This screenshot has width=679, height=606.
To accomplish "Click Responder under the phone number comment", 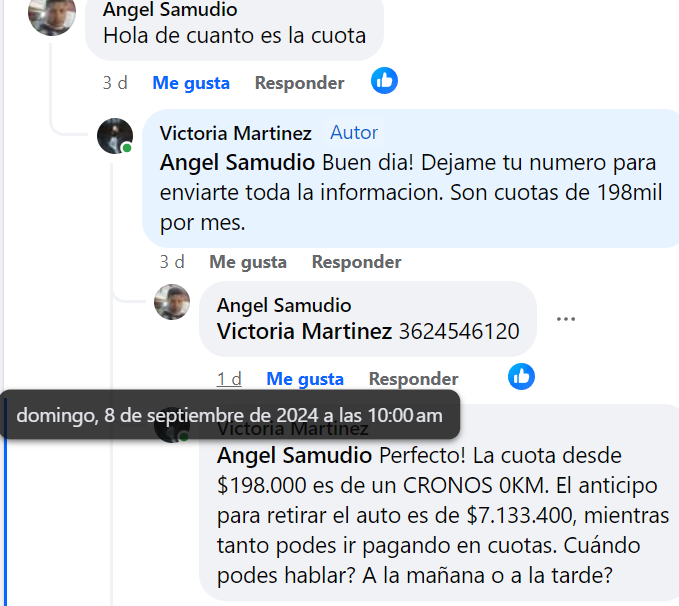I will pos(414,379).
